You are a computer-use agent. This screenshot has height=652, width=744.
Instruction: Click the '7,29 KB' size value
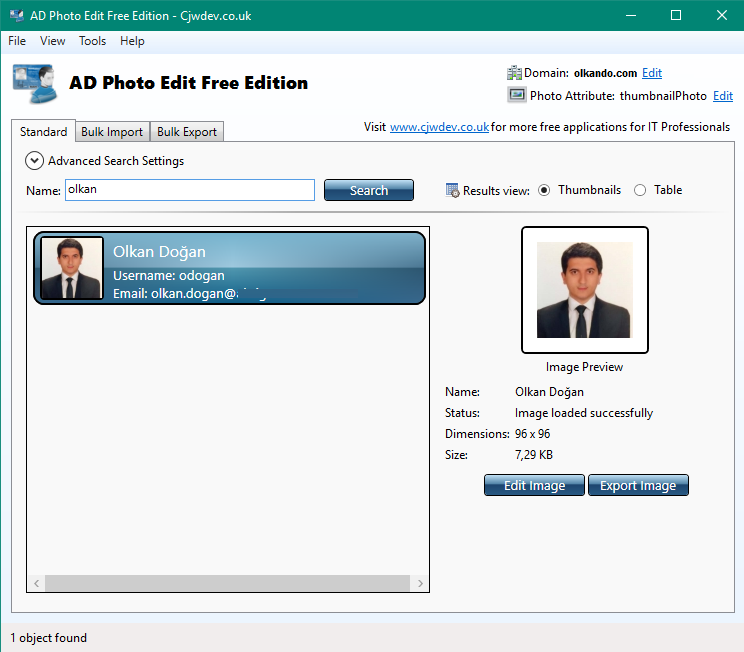pos(534,455)
